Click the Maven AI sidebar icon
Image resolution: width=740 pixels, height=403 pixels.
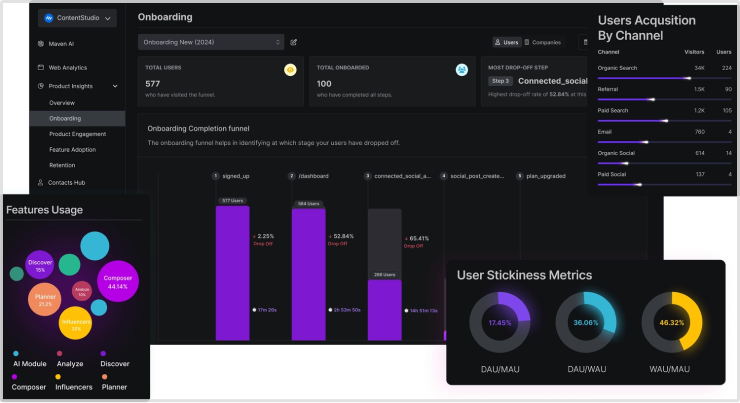[x=41, y=43]
